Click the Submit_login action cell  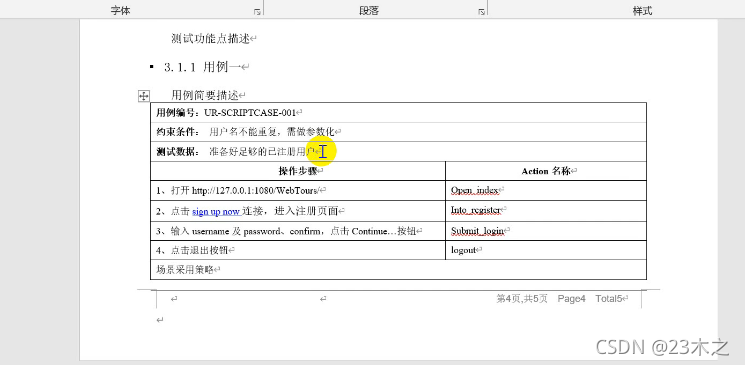coord(546,231)
